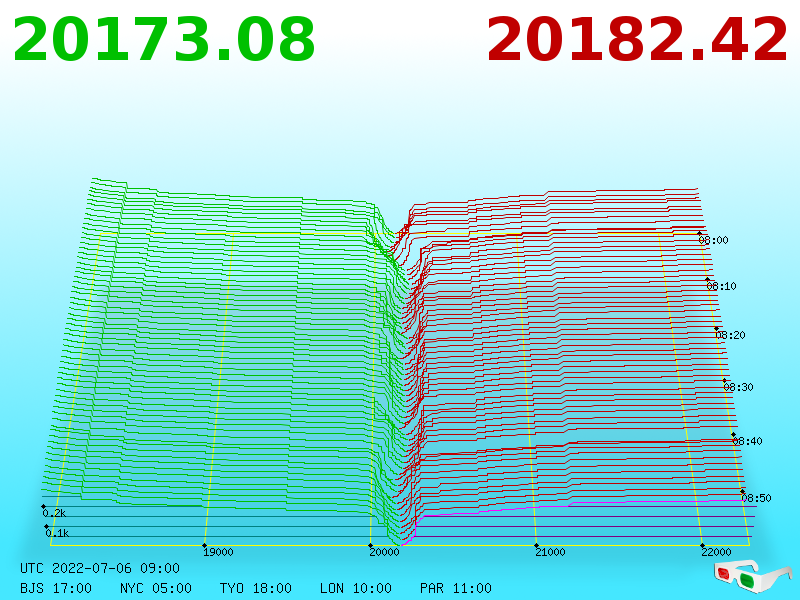Click the 3D anaglyph glasses icon
The image size is (800, 600).
click(x=752, y=576)
